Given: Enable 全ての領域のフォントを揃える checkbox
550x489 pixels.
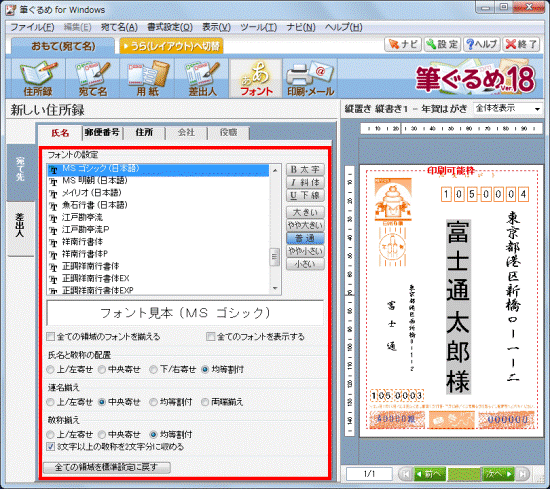Looking at the screenshot, I should tap(51, 337).
